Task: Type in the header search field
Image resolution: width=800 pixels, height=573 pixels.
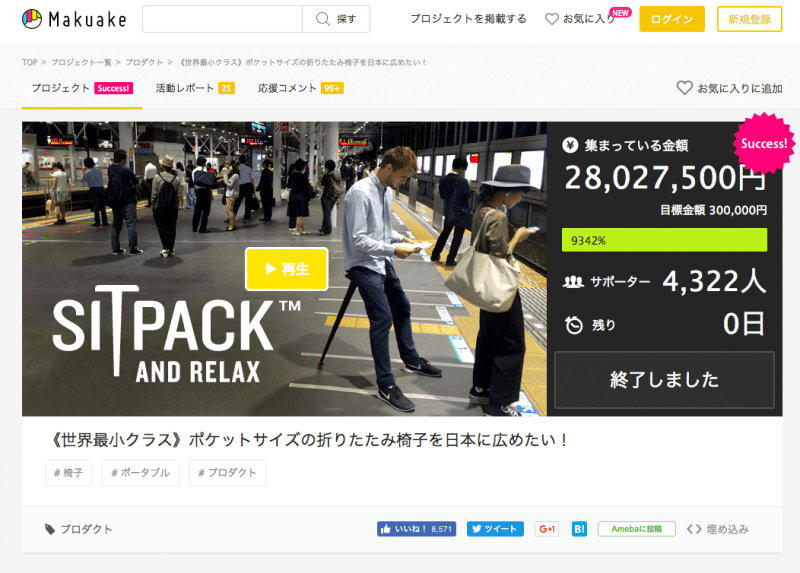Action: 222,19
